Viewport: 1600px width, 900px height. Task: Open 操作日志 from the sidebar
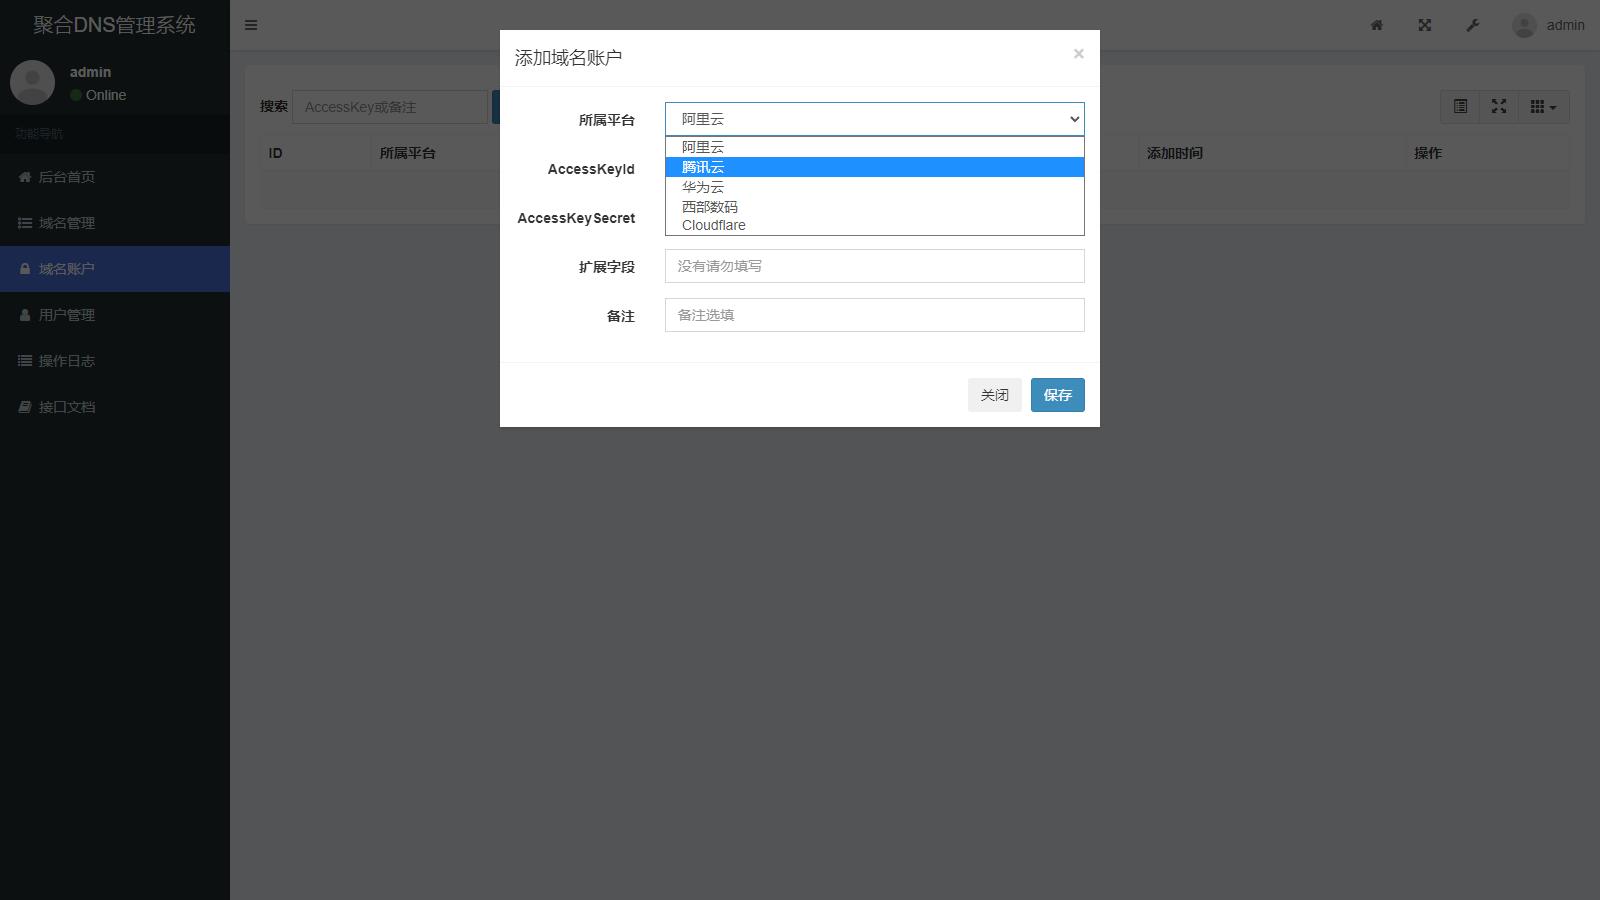click(67, 361)
